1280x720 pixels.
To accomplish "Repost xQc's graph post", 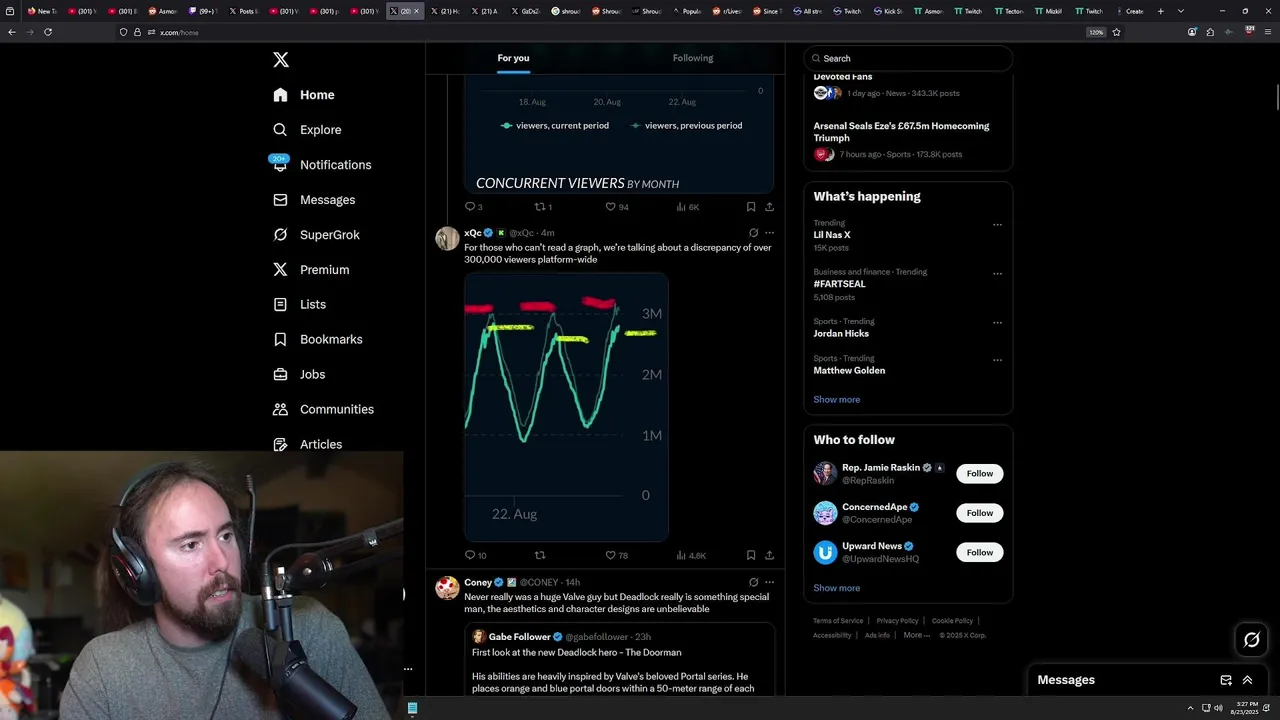I will click(540, 555).
